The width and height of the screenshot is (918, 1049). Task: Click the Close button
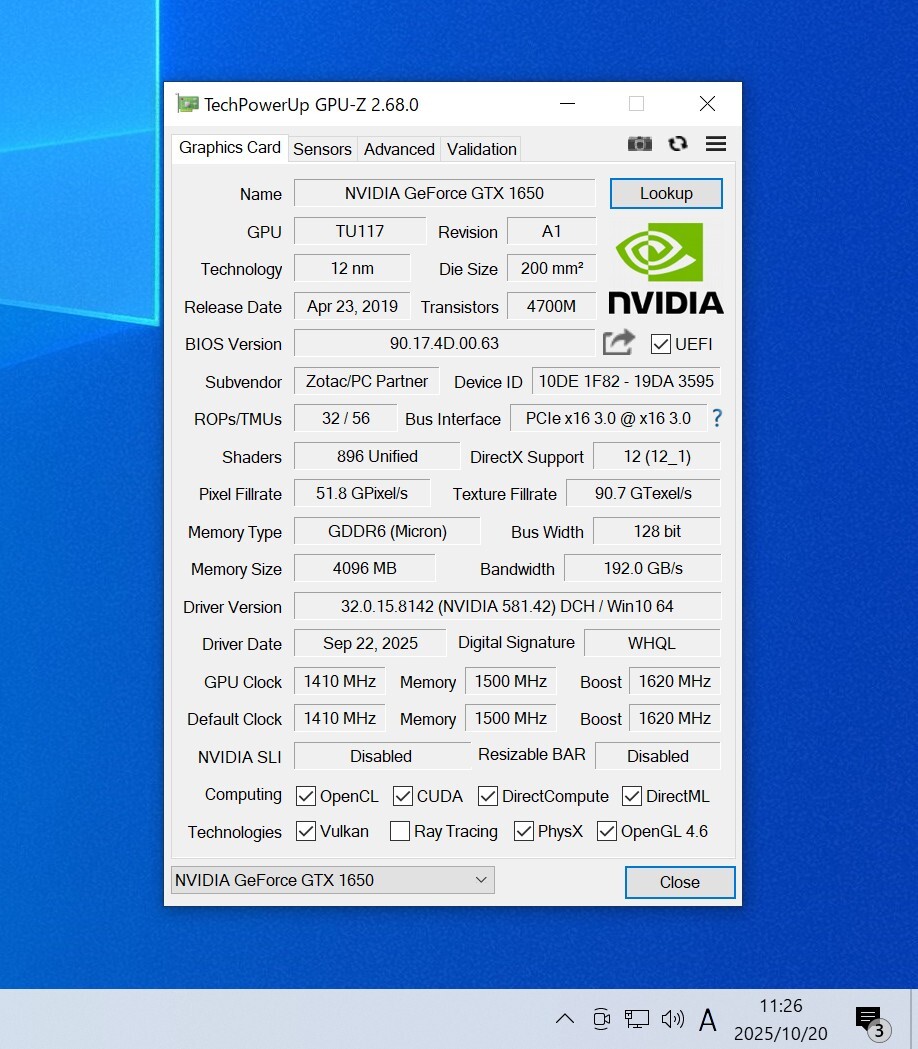click(679, 882)
